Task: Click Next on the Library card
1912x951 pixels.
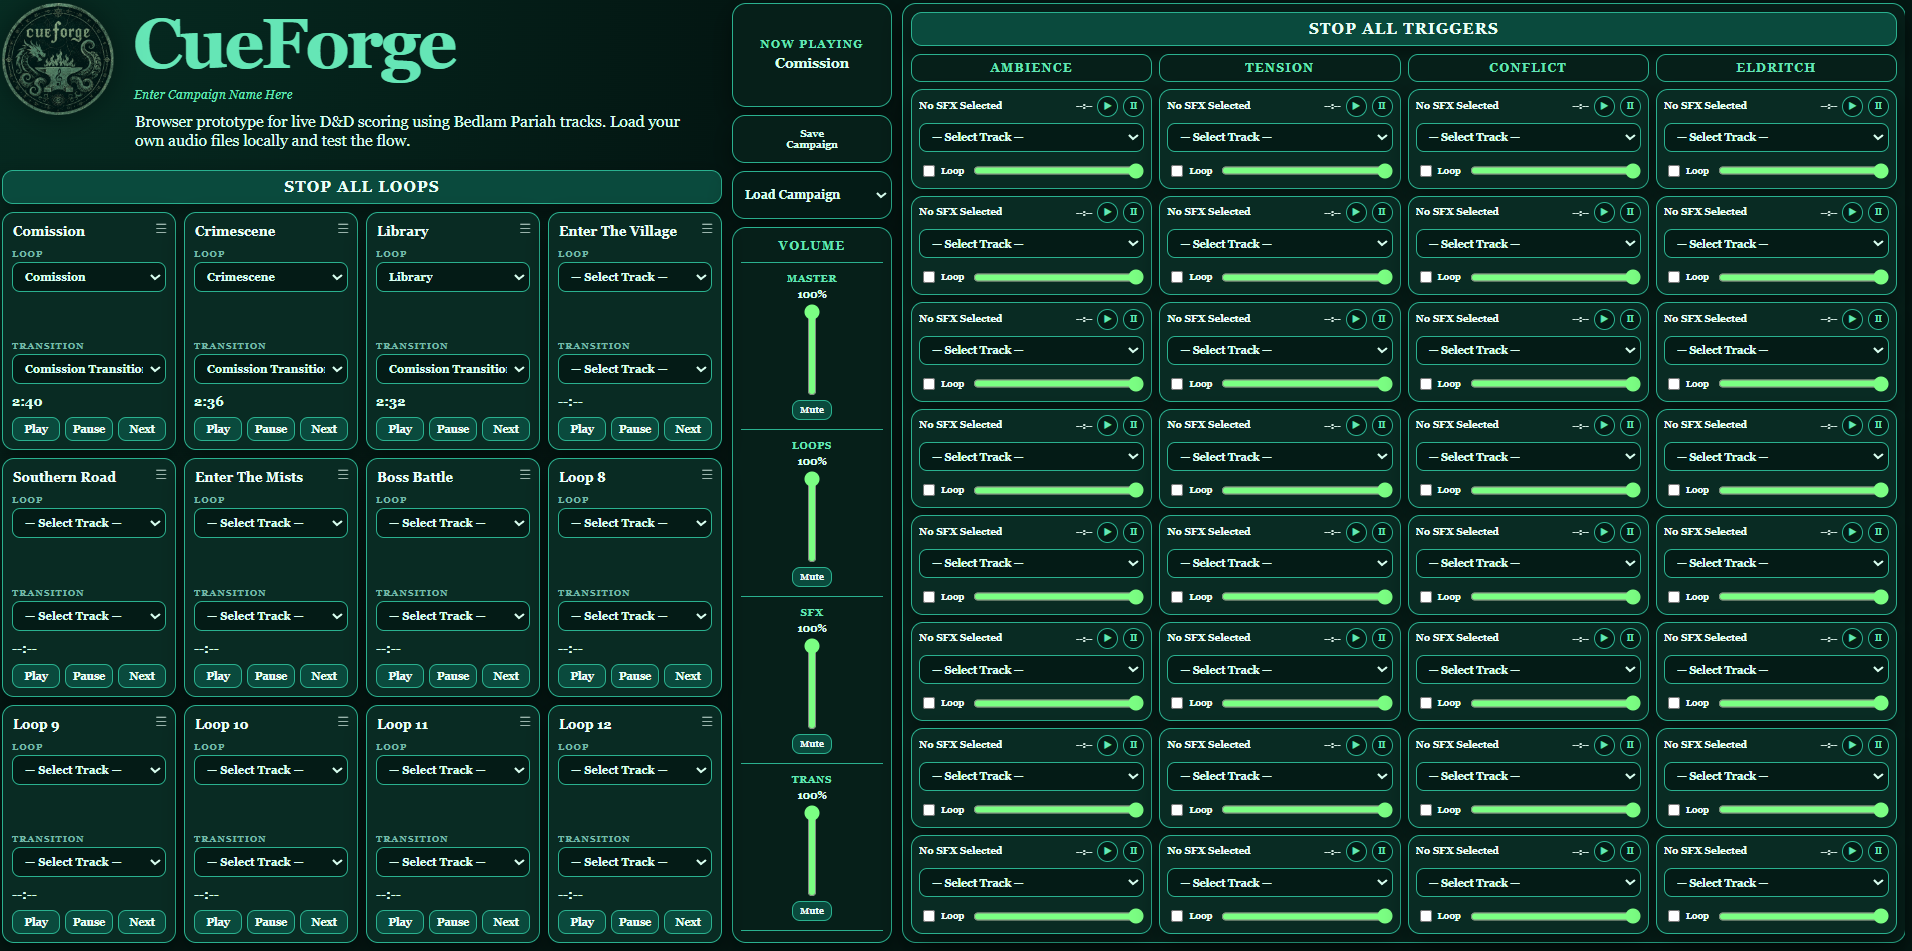Action: click(x=506, y=429)
